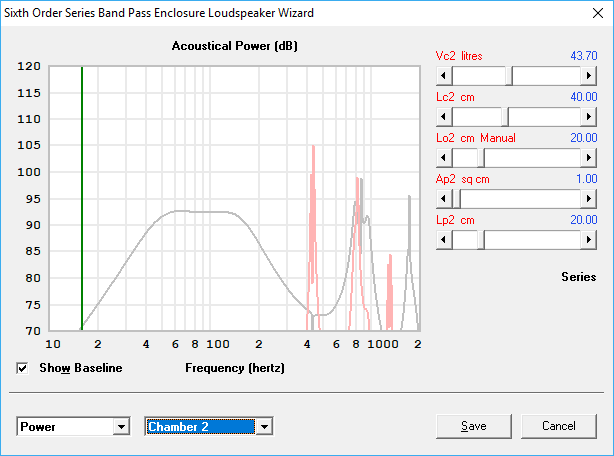The width and height of the screenshot is (614, 456).
Task: Click the Ap2 value 1.00
Action: click(587, 179)
